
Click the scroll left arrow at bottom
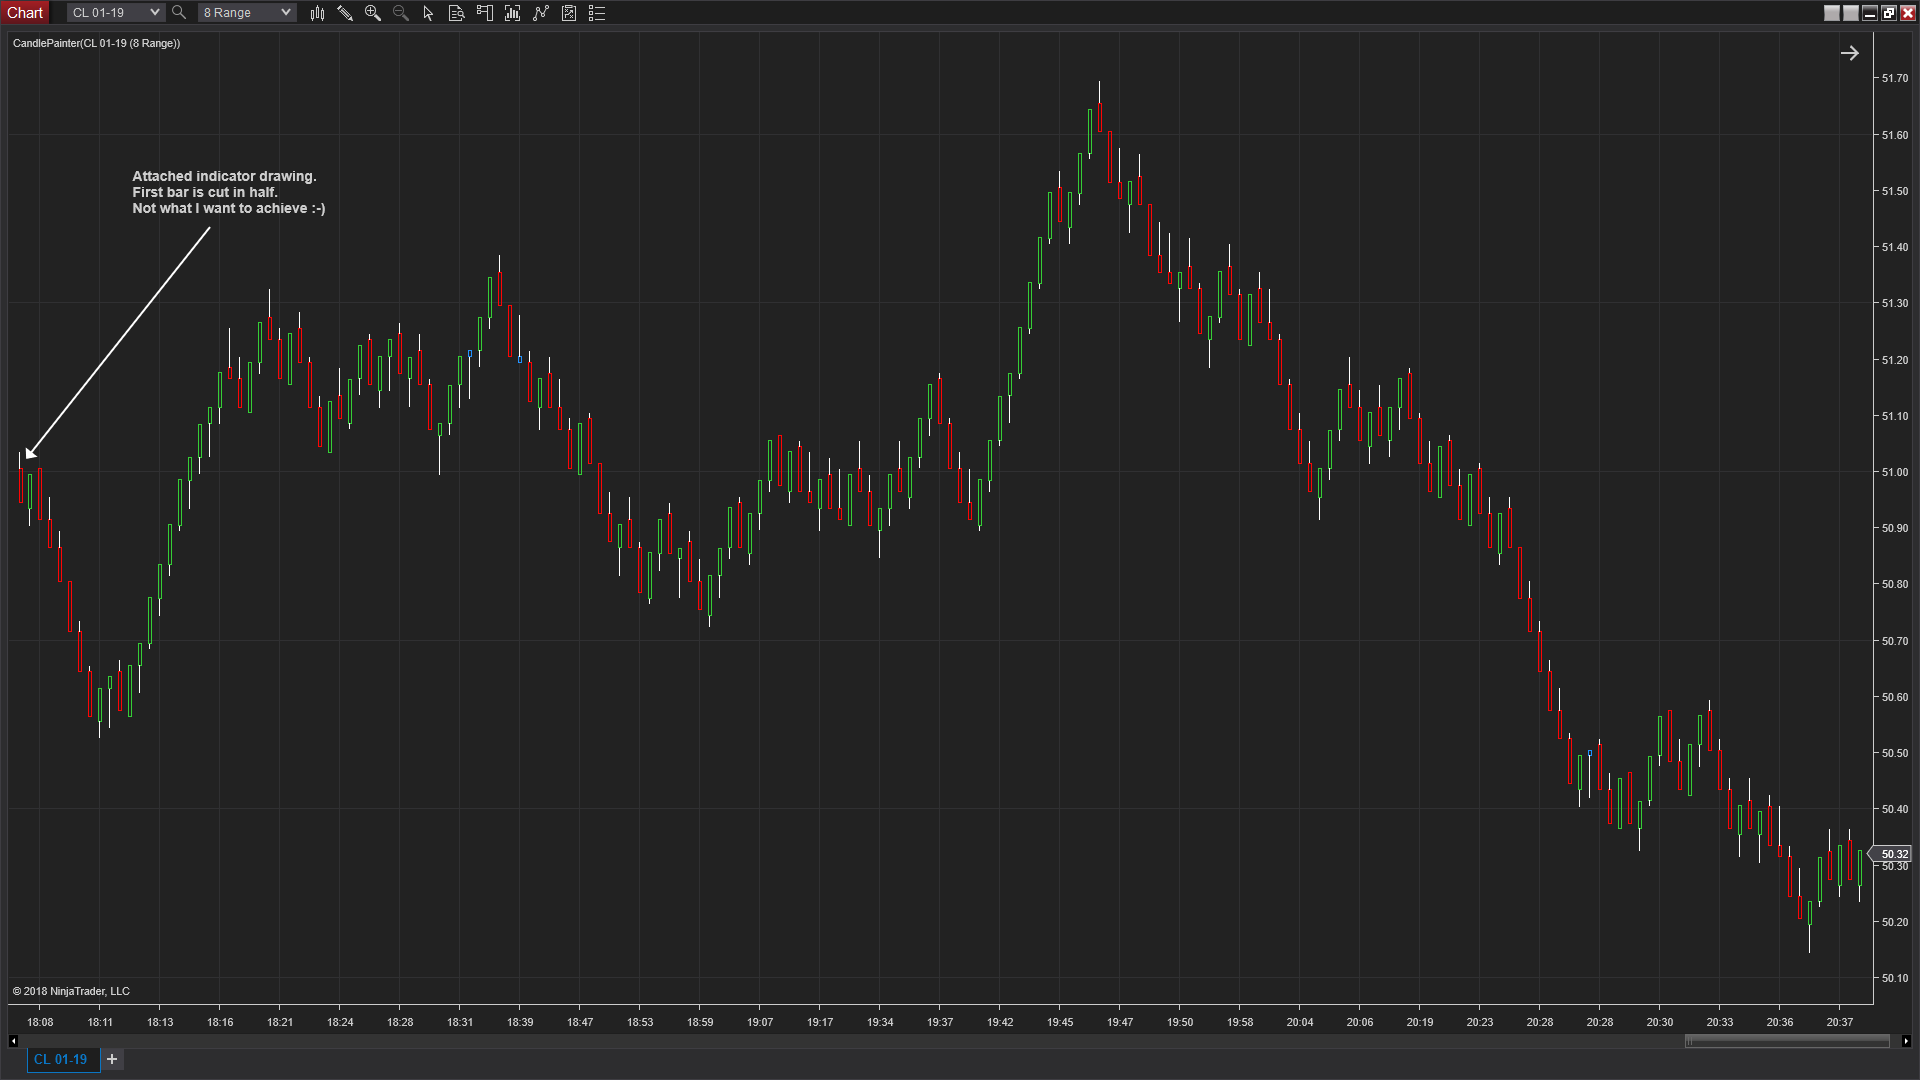pyautogui.click(x=13, y=1041)
